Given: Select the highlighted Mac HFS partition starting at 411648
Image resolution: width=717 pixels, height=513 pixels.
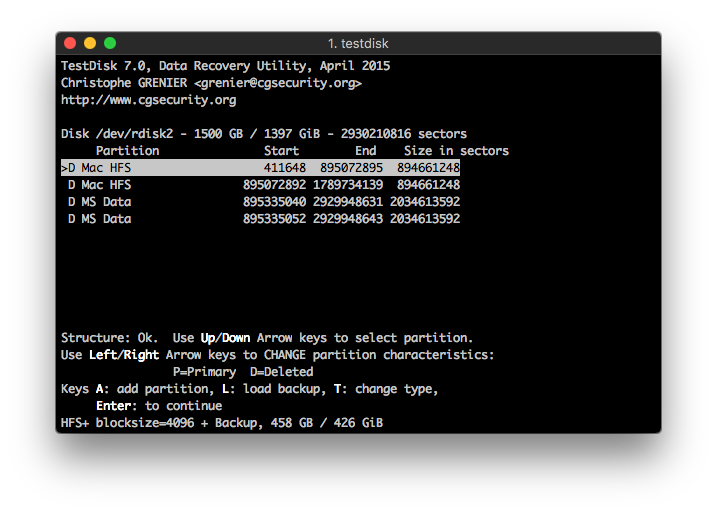Looking at the screenshot, I should point(260,168).
